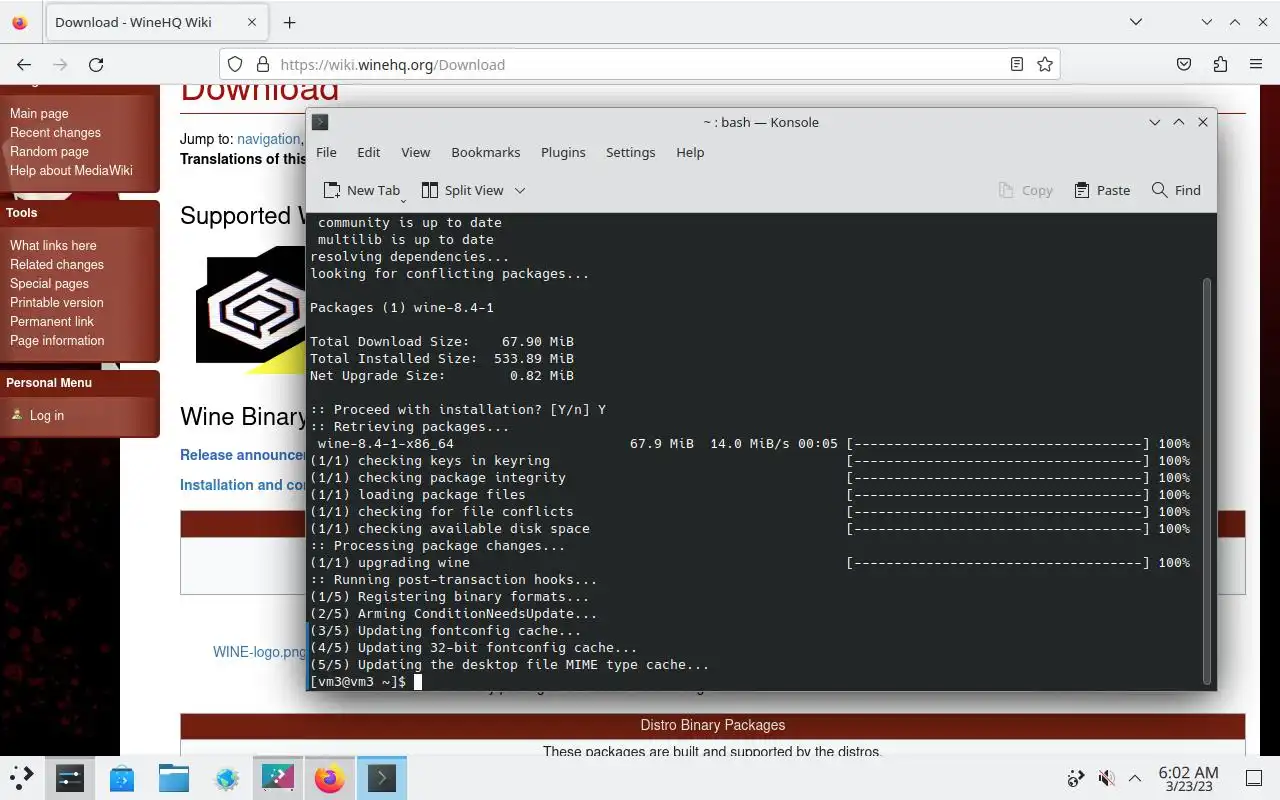The image size is (1280, 800).
Task: Click the Firefox View icon
Action: [20, 22]
